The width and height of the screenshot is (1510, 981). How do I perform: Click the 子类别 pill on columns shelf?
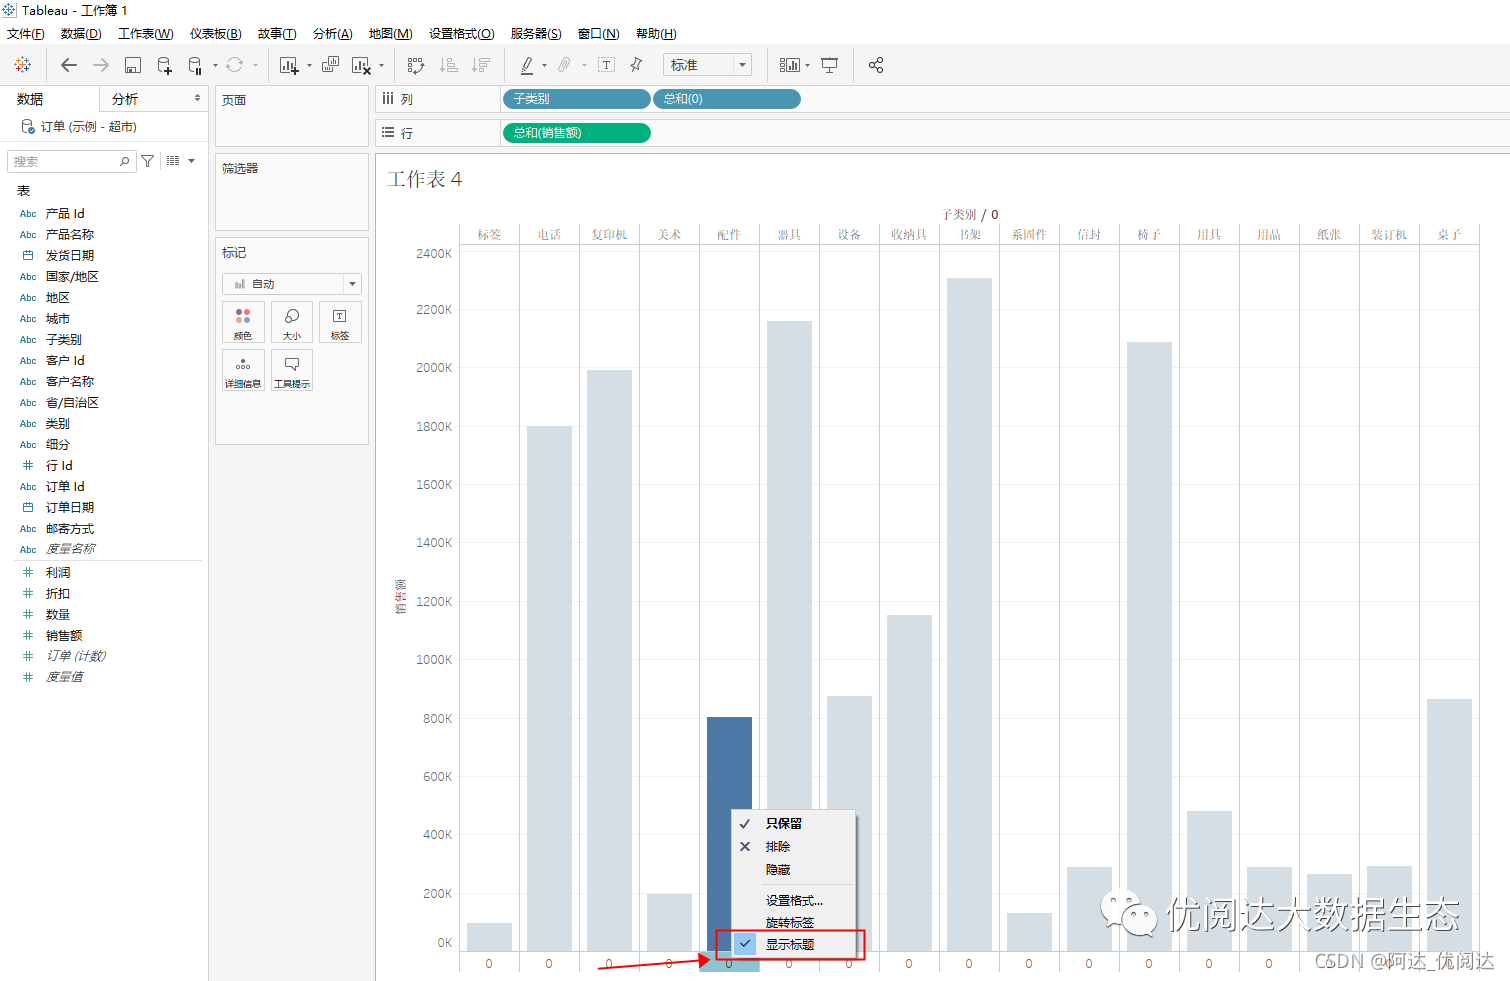pyautogui.click(x=576, y=99)
